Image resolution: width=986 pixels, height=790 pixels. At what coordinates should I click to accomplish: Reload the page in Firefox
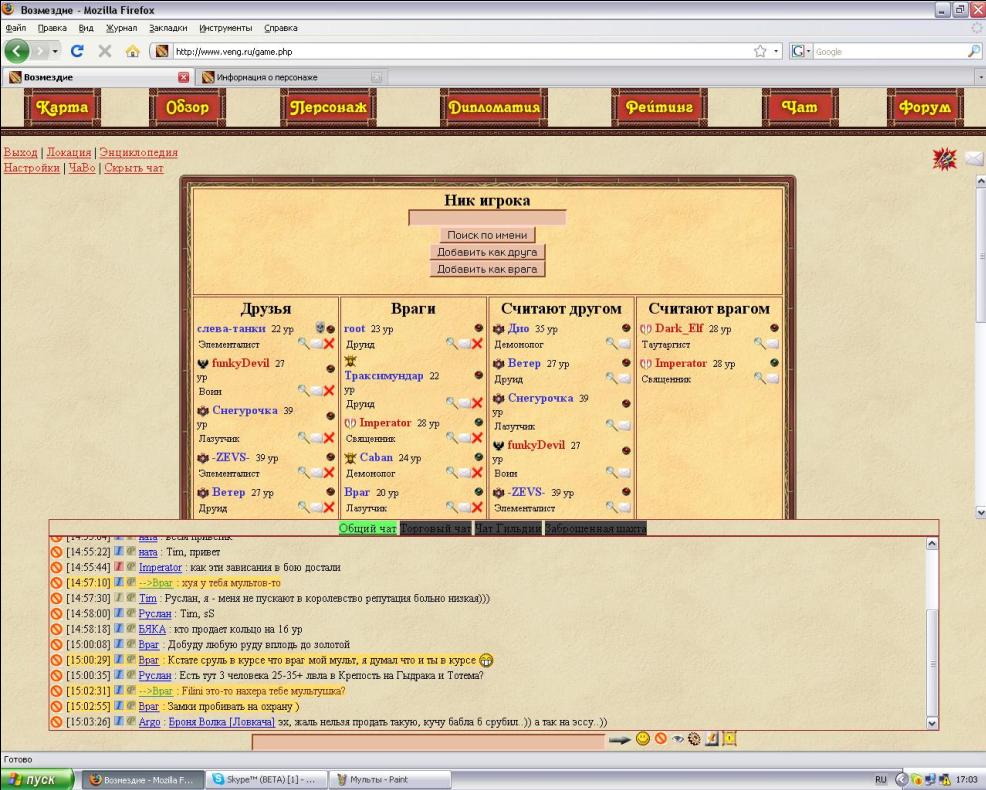(77, 51)
